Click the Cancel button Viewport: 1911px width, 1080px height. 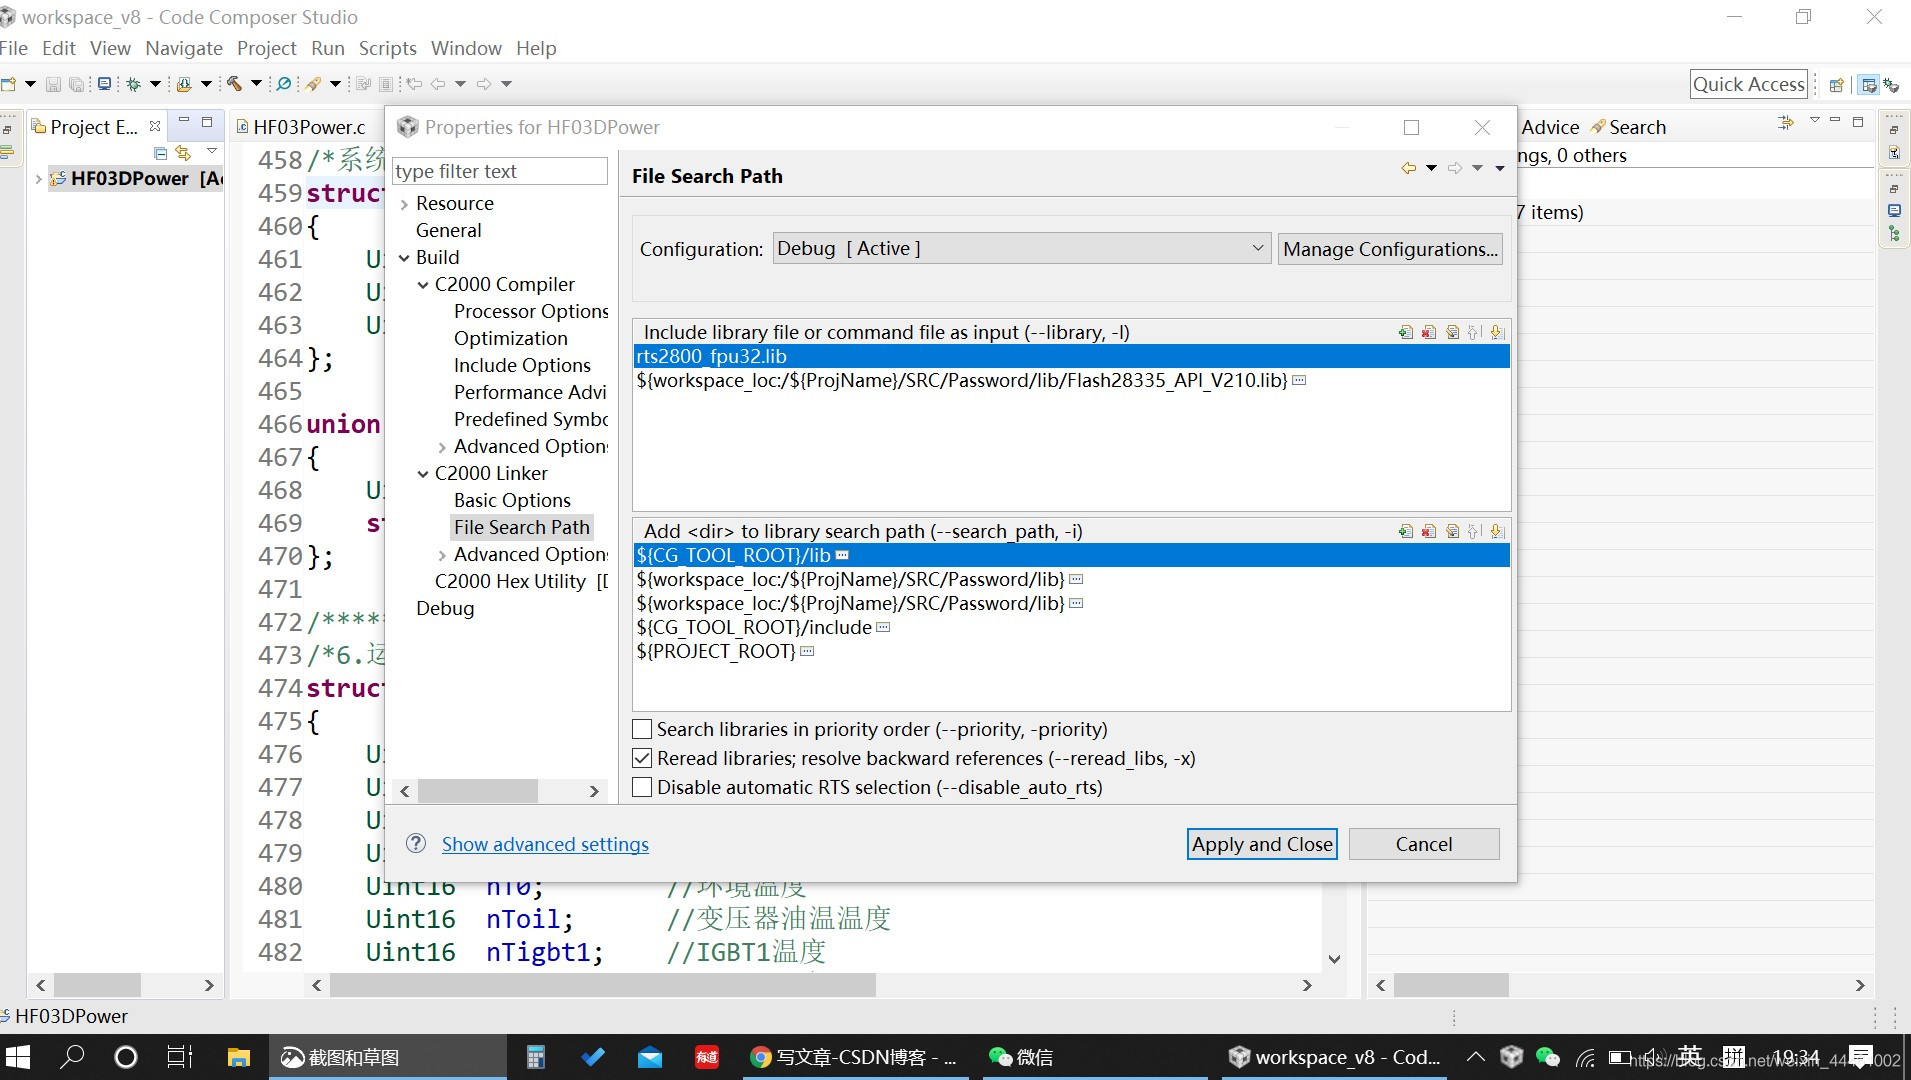coord(1424,844)
